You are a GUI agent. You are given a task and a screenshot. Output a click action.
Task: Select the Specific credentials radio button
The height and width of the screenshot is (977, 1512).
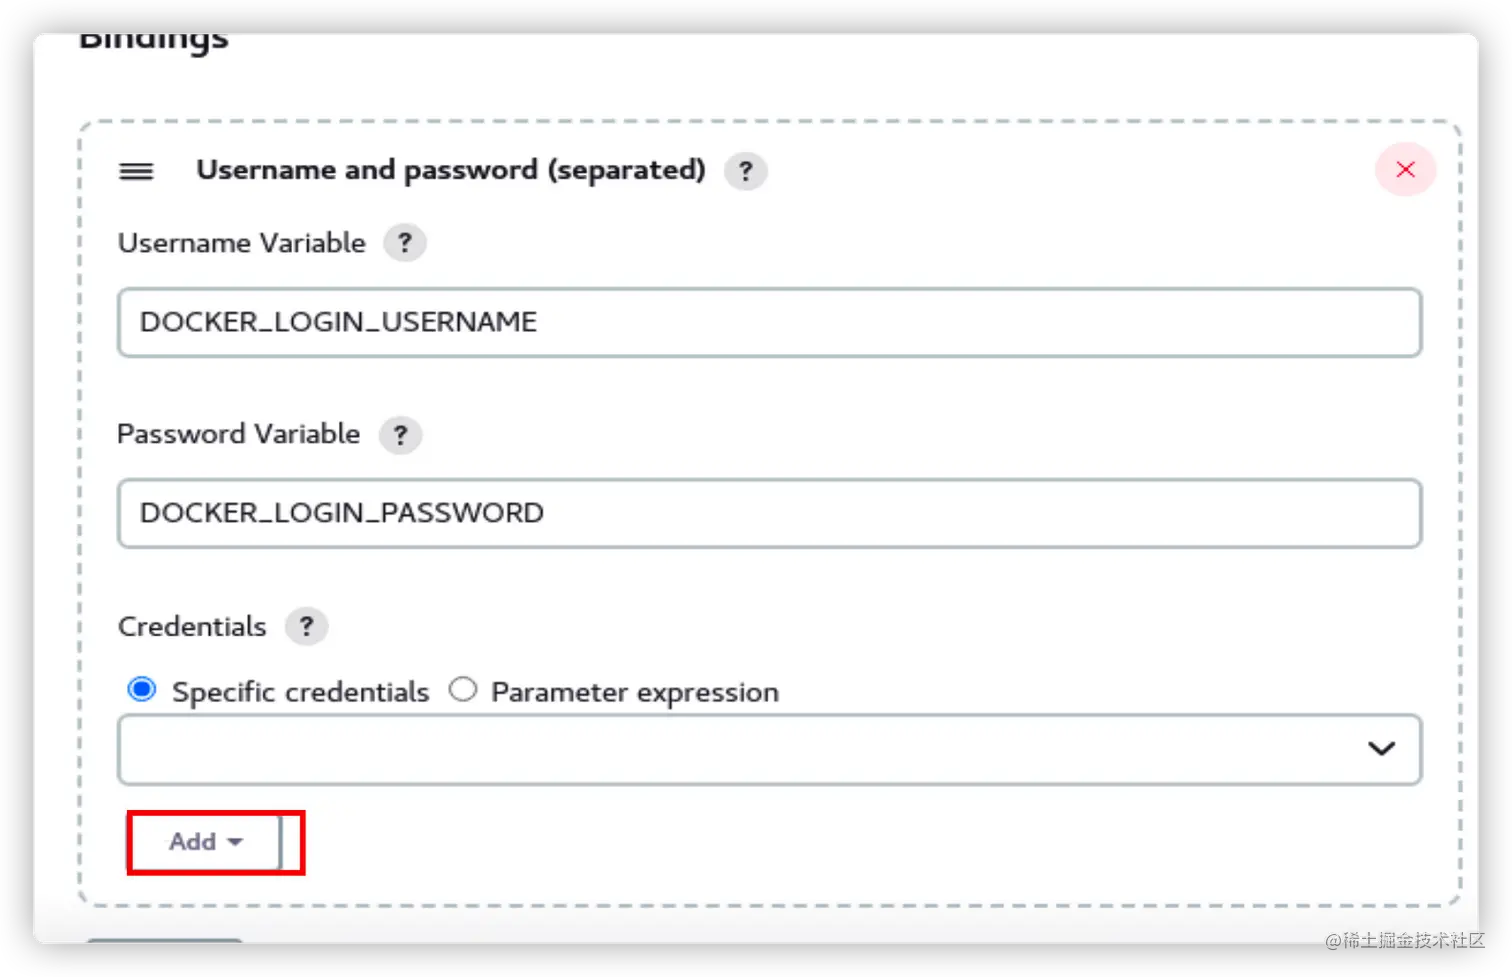click(142, 690)
